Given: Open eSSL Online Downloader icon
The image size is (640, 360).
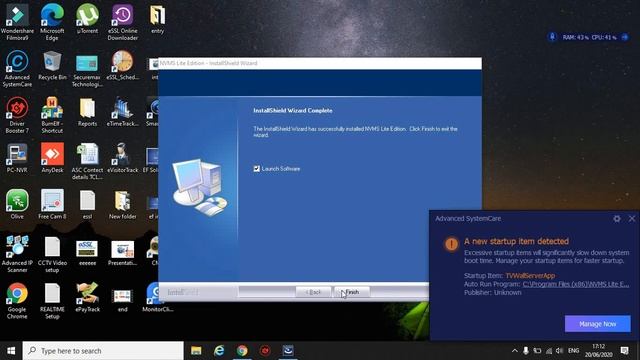Looking at the screenshot, I should tap(122, 22).
